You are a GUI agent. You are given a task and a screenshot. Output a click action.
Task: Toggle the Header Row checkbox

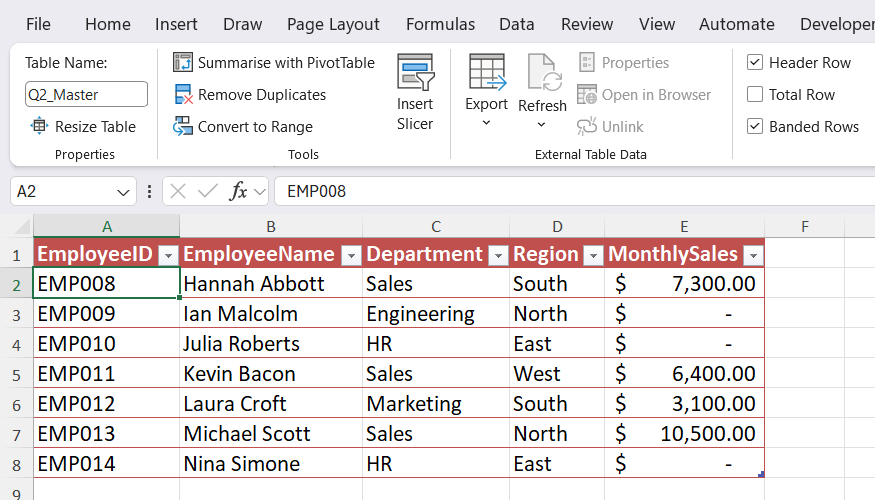[754, 62]
